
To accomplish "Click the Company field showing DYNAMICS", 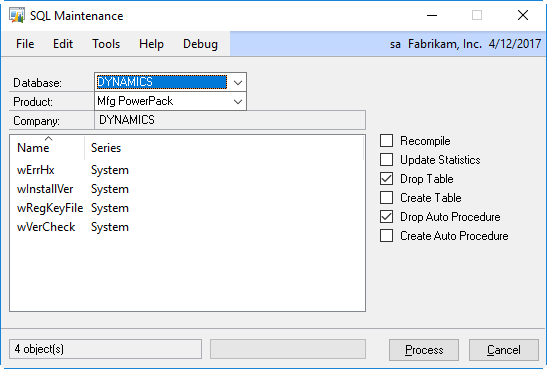I will [230, 120].
